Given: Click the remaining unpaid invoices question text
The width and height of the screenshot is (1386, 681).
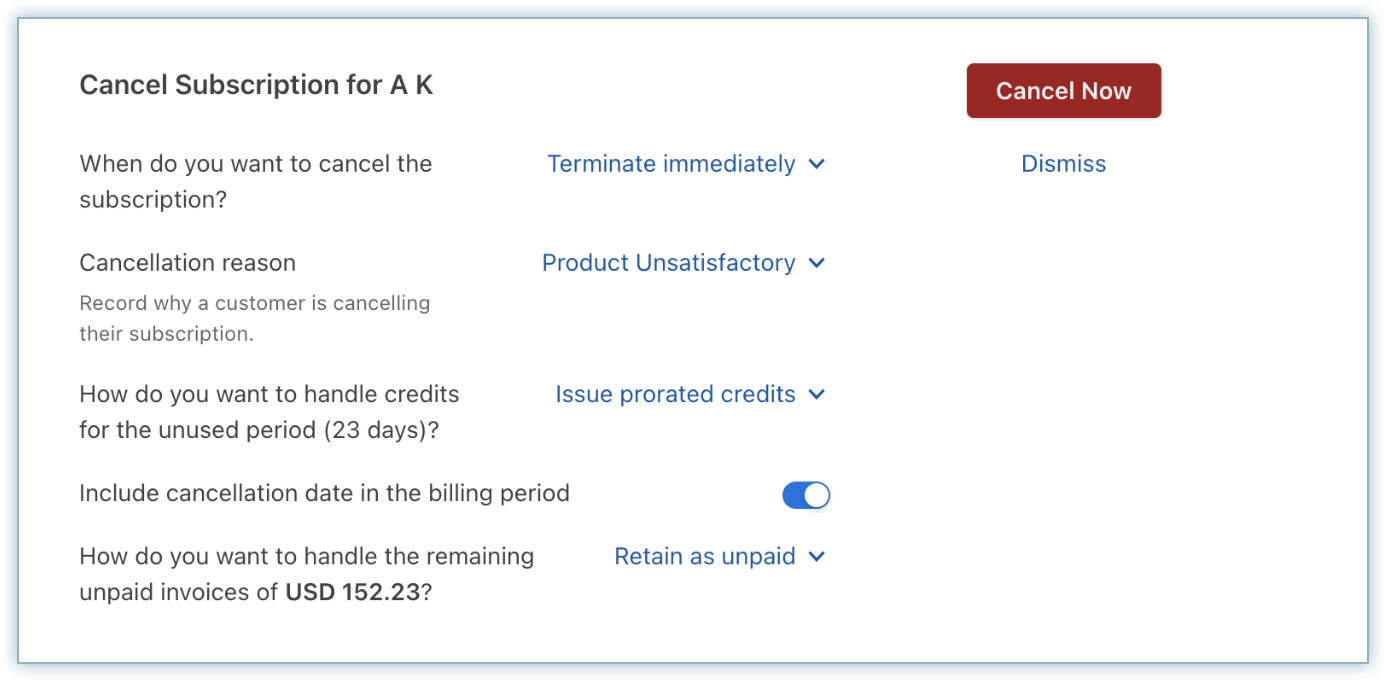Looking at the screenshot, I should coord(306,556).
